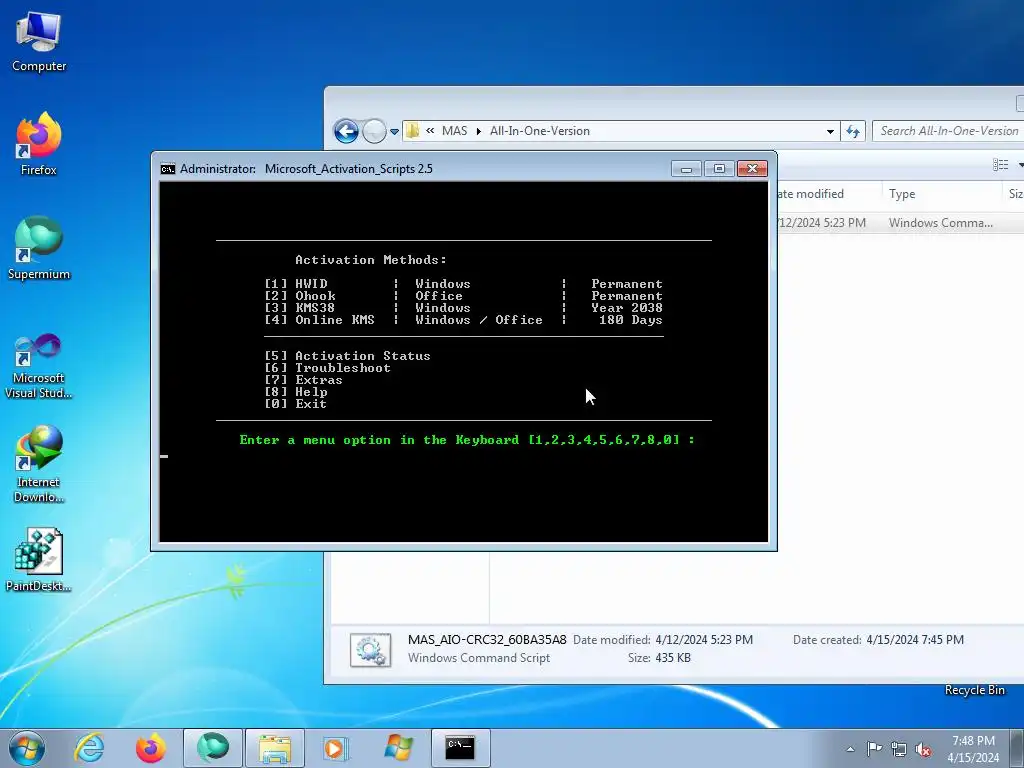Close the Microsoft_Activation_Scripts console window

[x=752, y=168]
